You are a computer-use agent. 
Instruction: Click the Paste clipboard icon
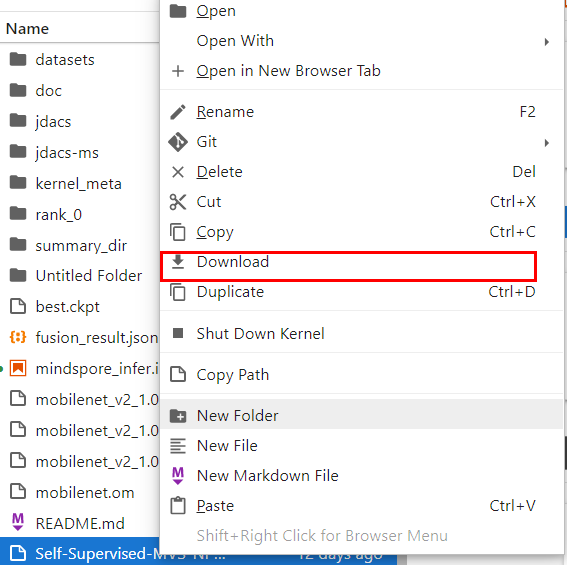(178, 506)
